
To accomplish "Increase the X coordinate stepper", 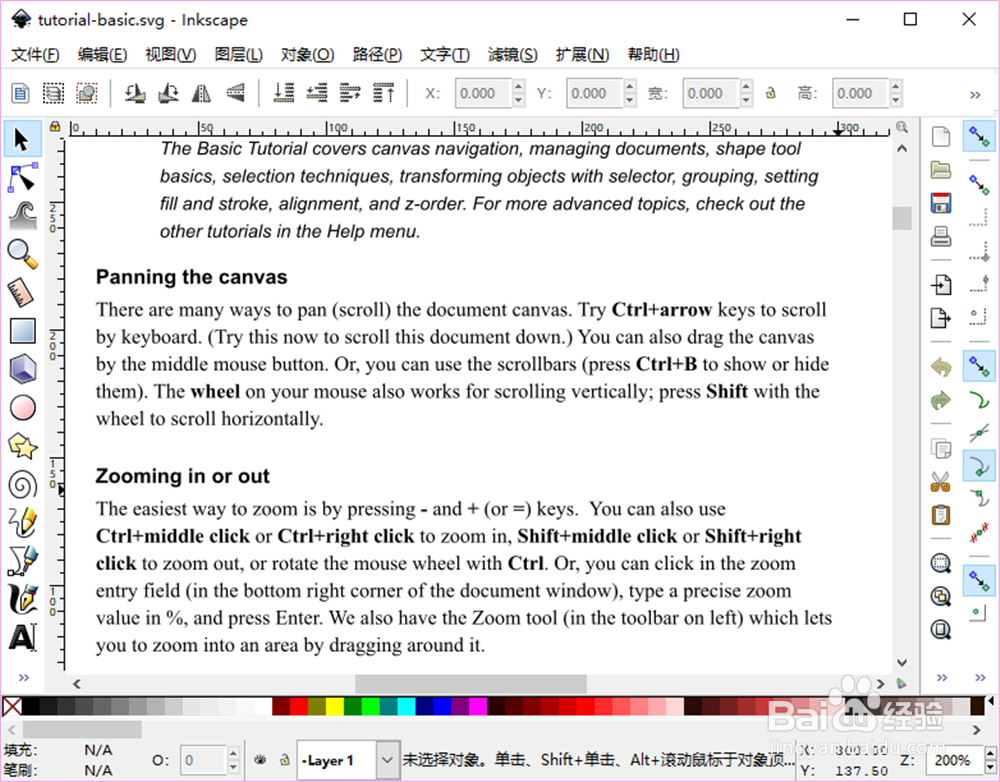I will pos(518,86).
